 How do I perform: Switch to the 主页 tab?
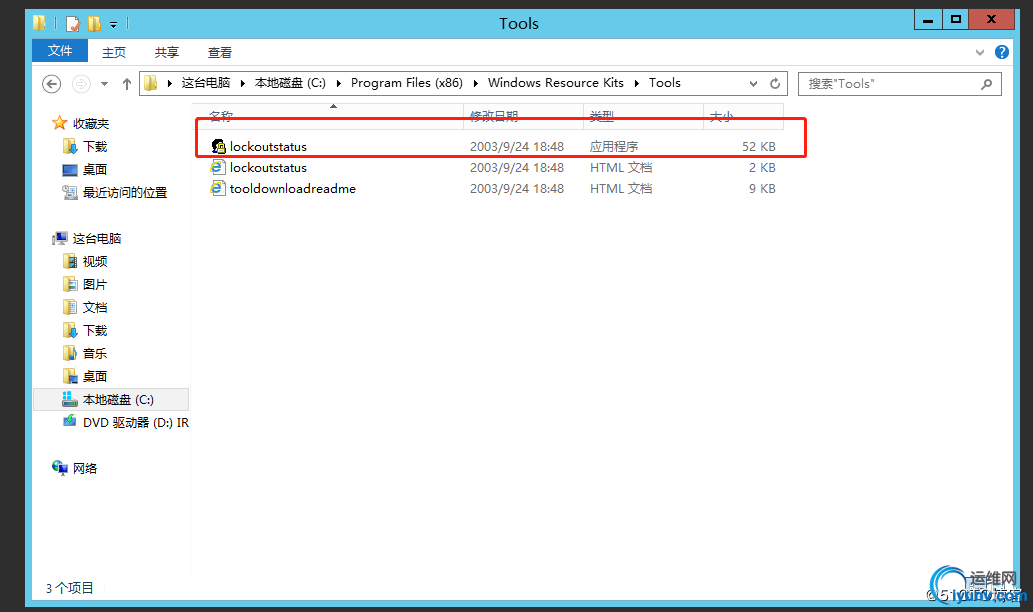(x=114, y=52)
